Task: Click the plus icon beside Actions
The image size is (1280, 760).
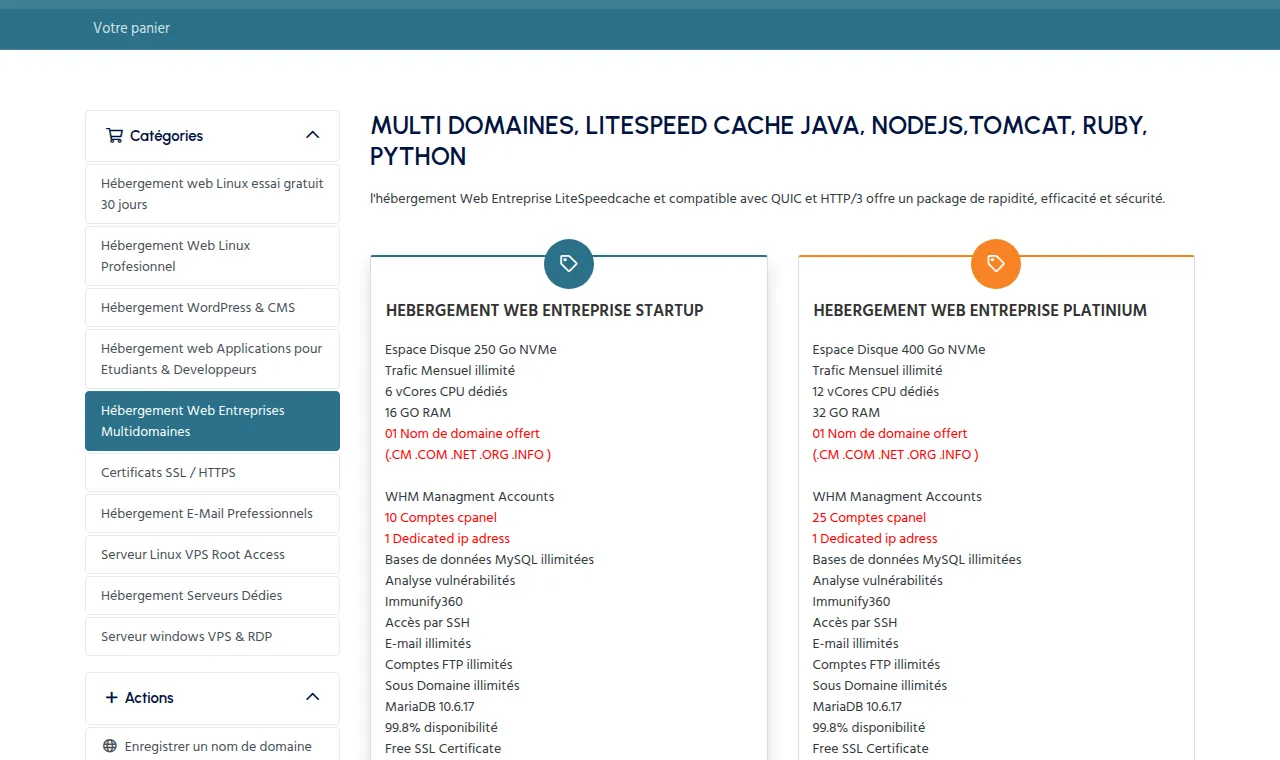Action: 111,697
